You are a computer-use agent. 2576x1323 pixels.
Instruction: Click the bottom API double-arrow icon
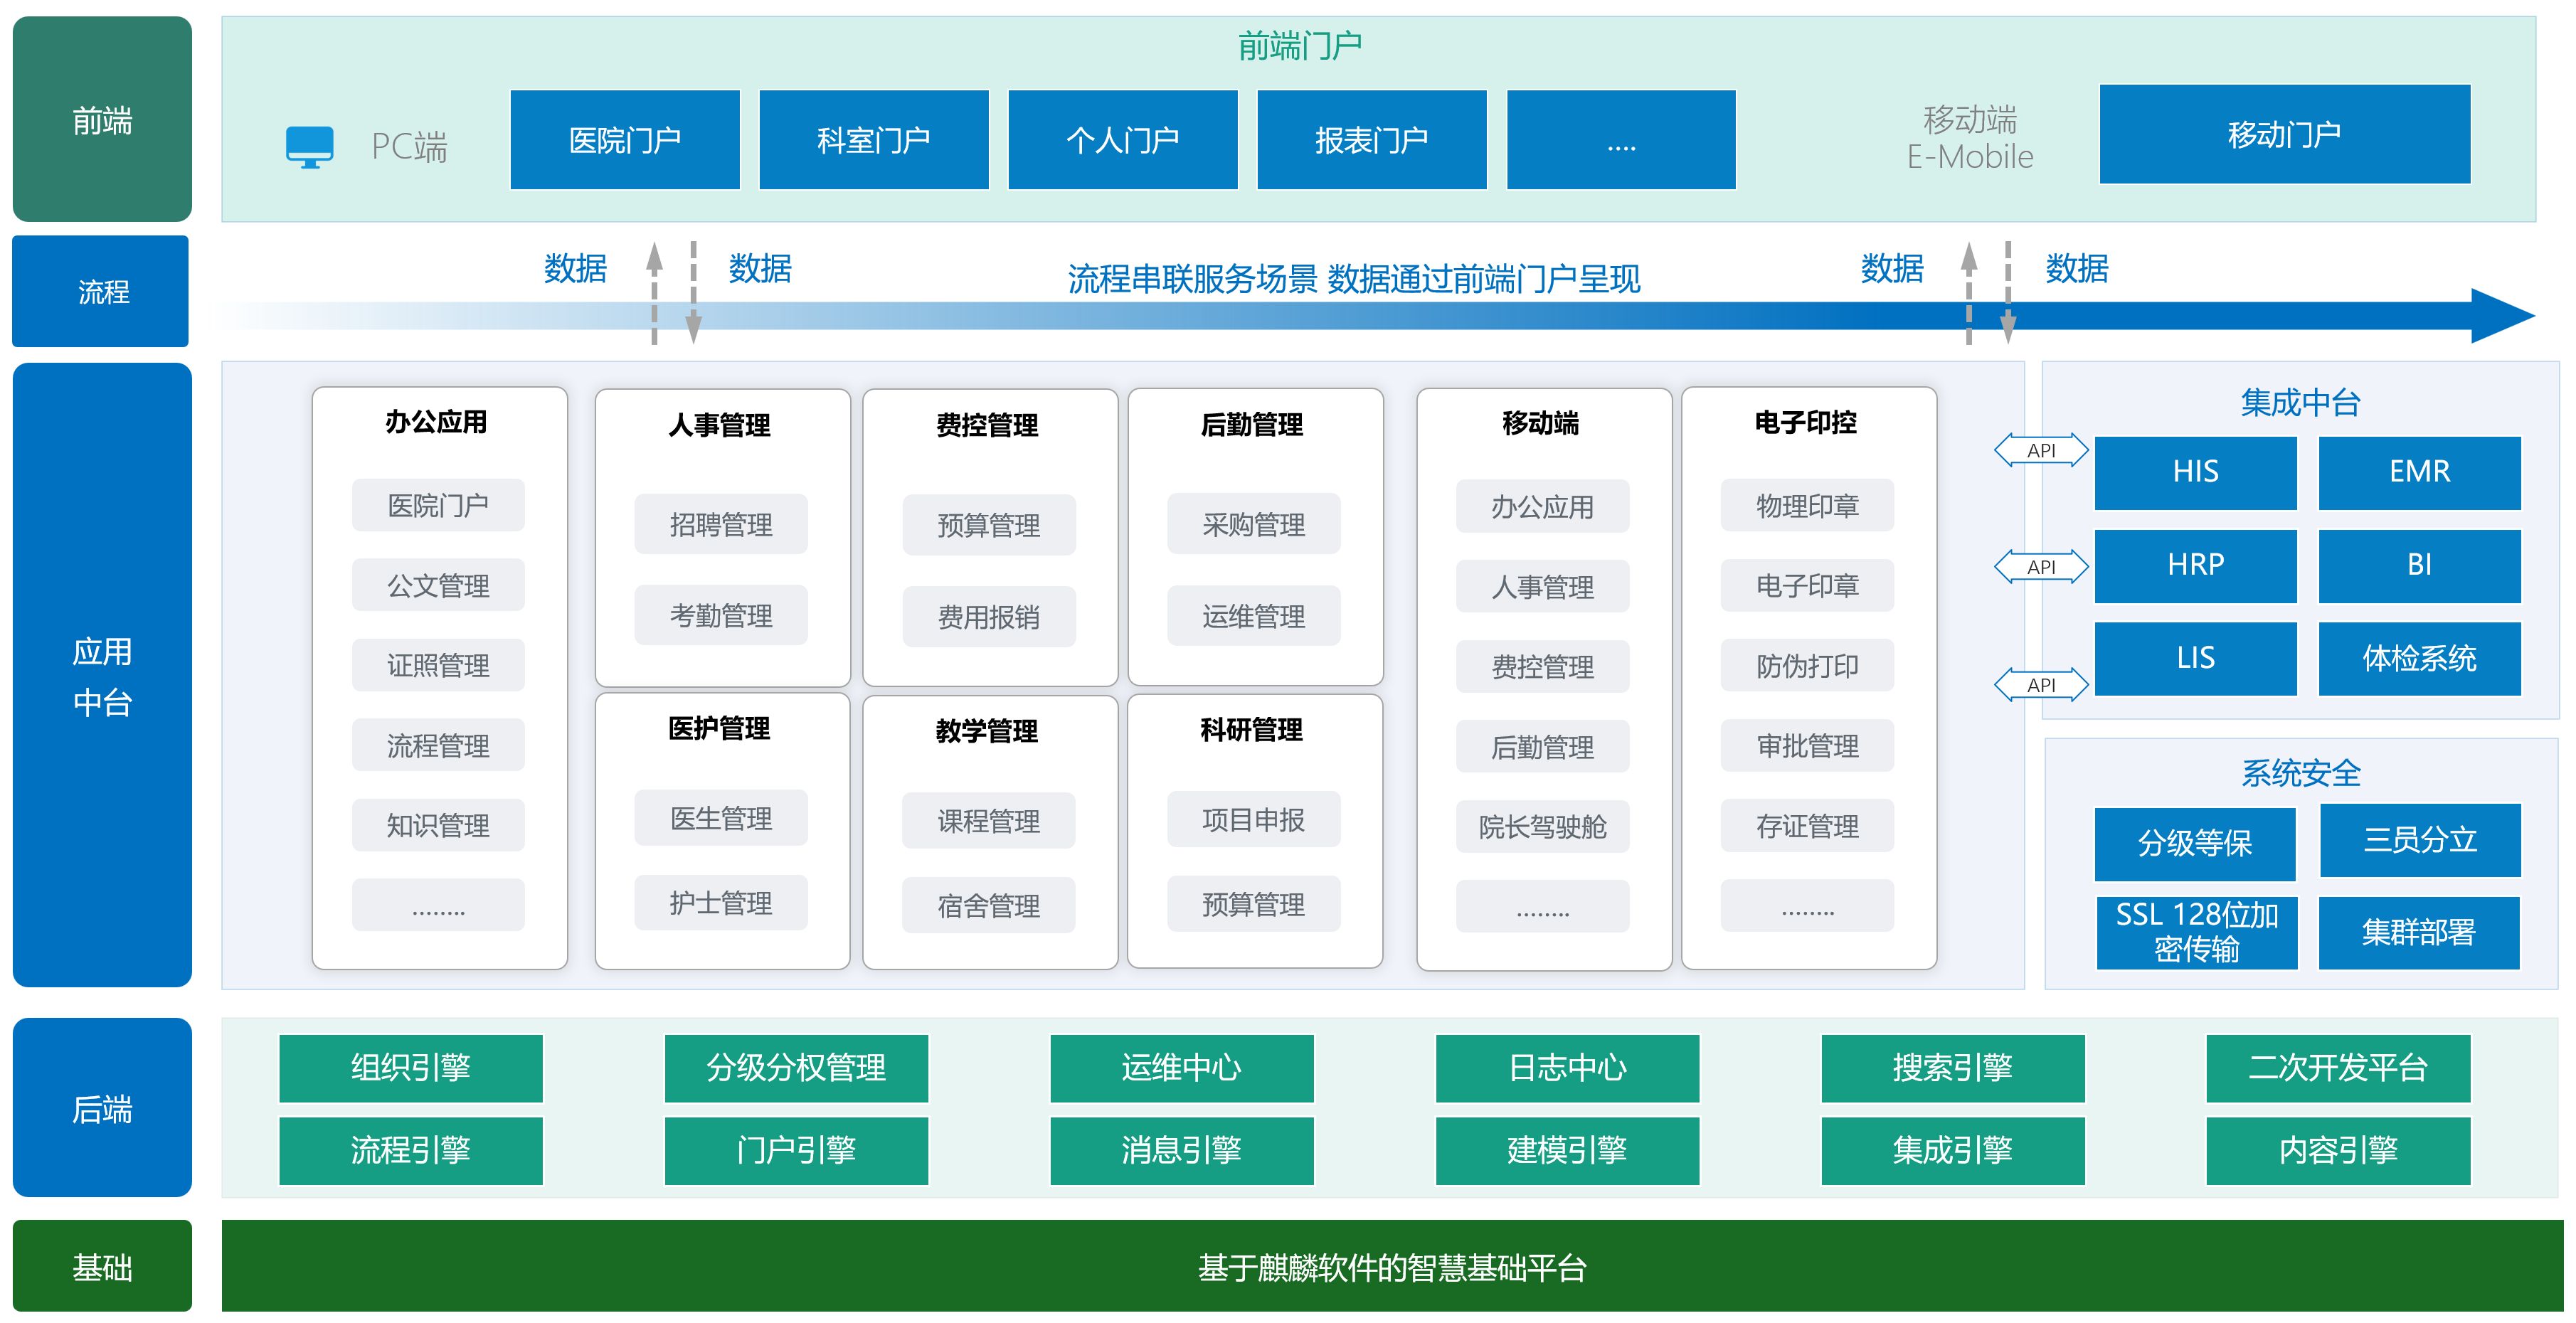pos(2041,685)
